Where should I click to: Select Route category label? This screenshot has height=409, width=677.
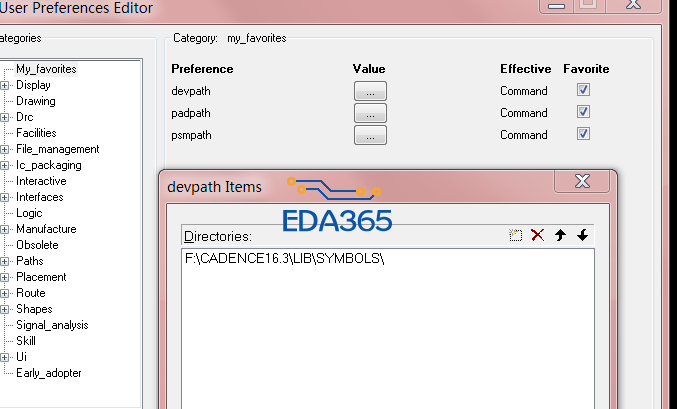31,293
